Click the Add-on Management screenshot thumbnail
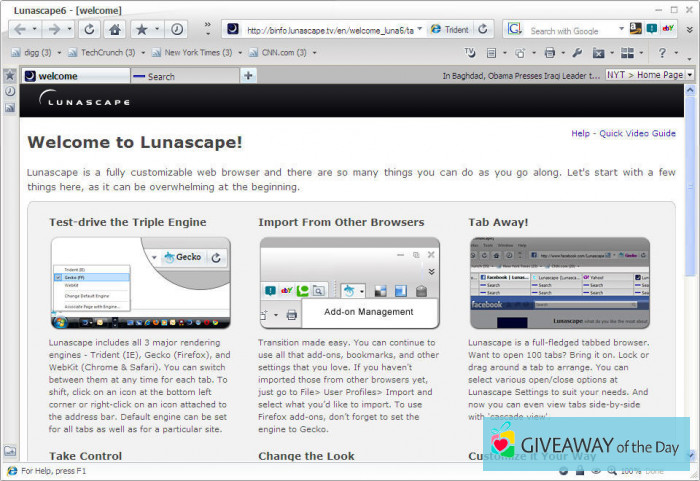700x481 pixels. coord(350,283)
